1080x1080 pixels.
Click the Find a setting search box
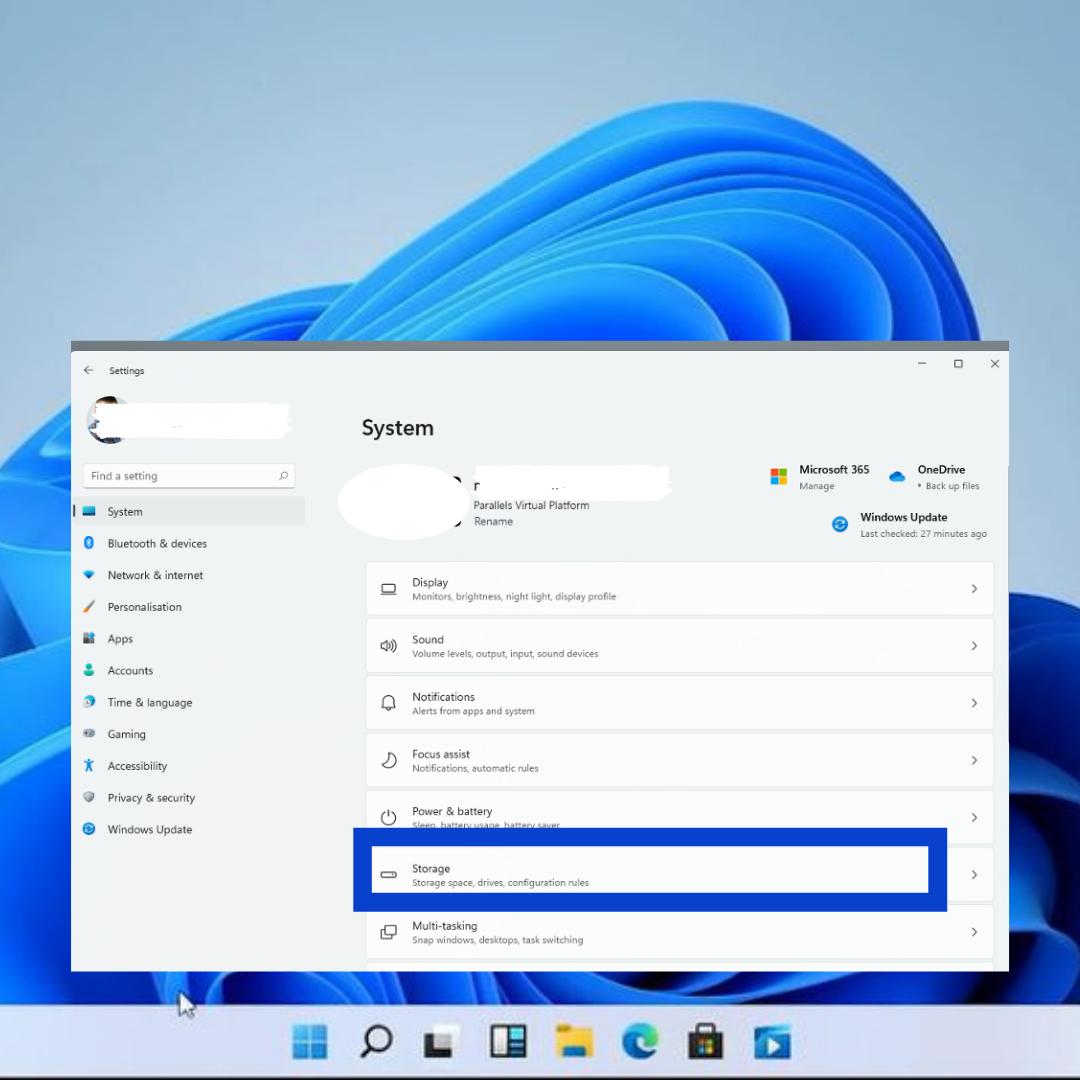click(188, 475)
